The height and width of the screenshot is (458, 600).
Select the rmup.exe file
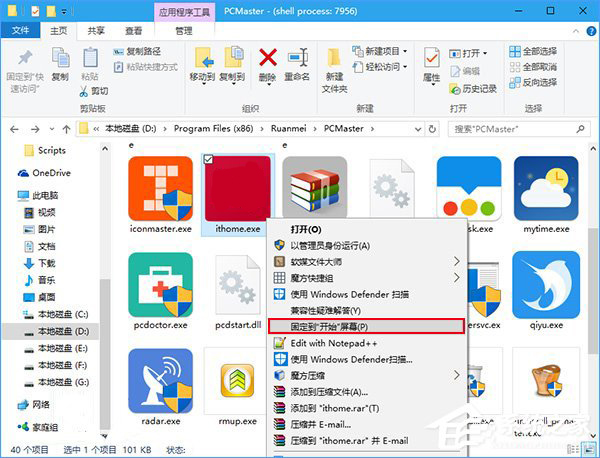point(238,387)
